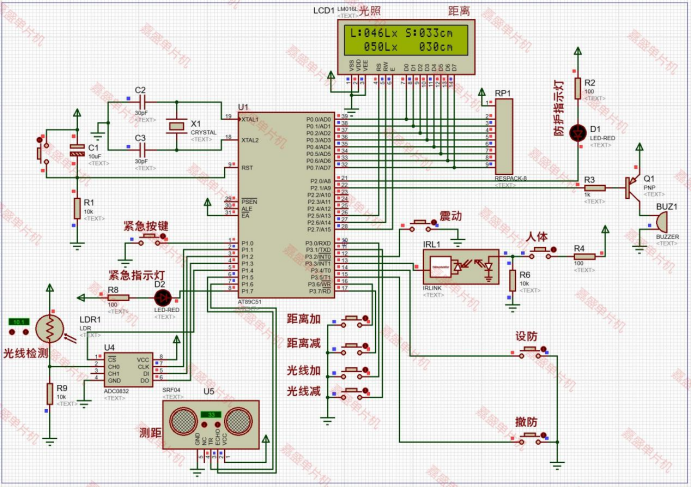692x487 pixels.
Task: Click the XTAL1 pin label on U1
Action: 250,120
